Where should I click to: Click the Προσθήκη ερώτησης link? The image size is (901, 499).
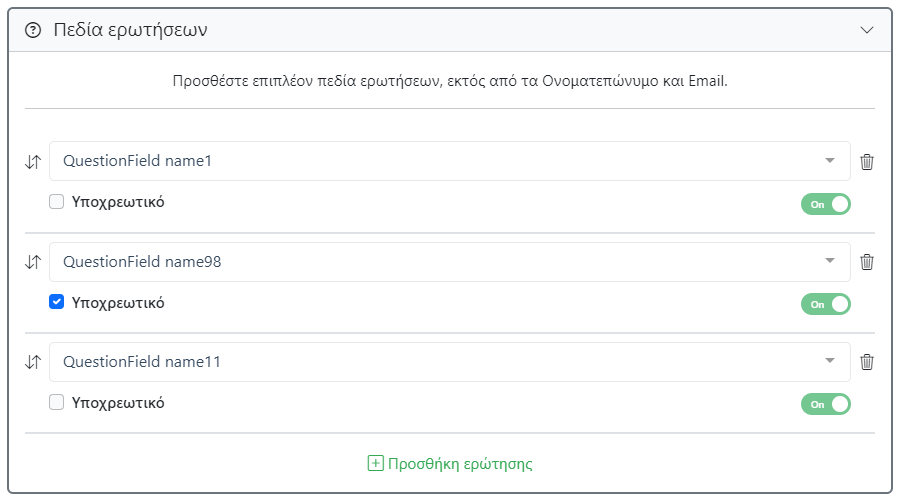pos(460,464)
